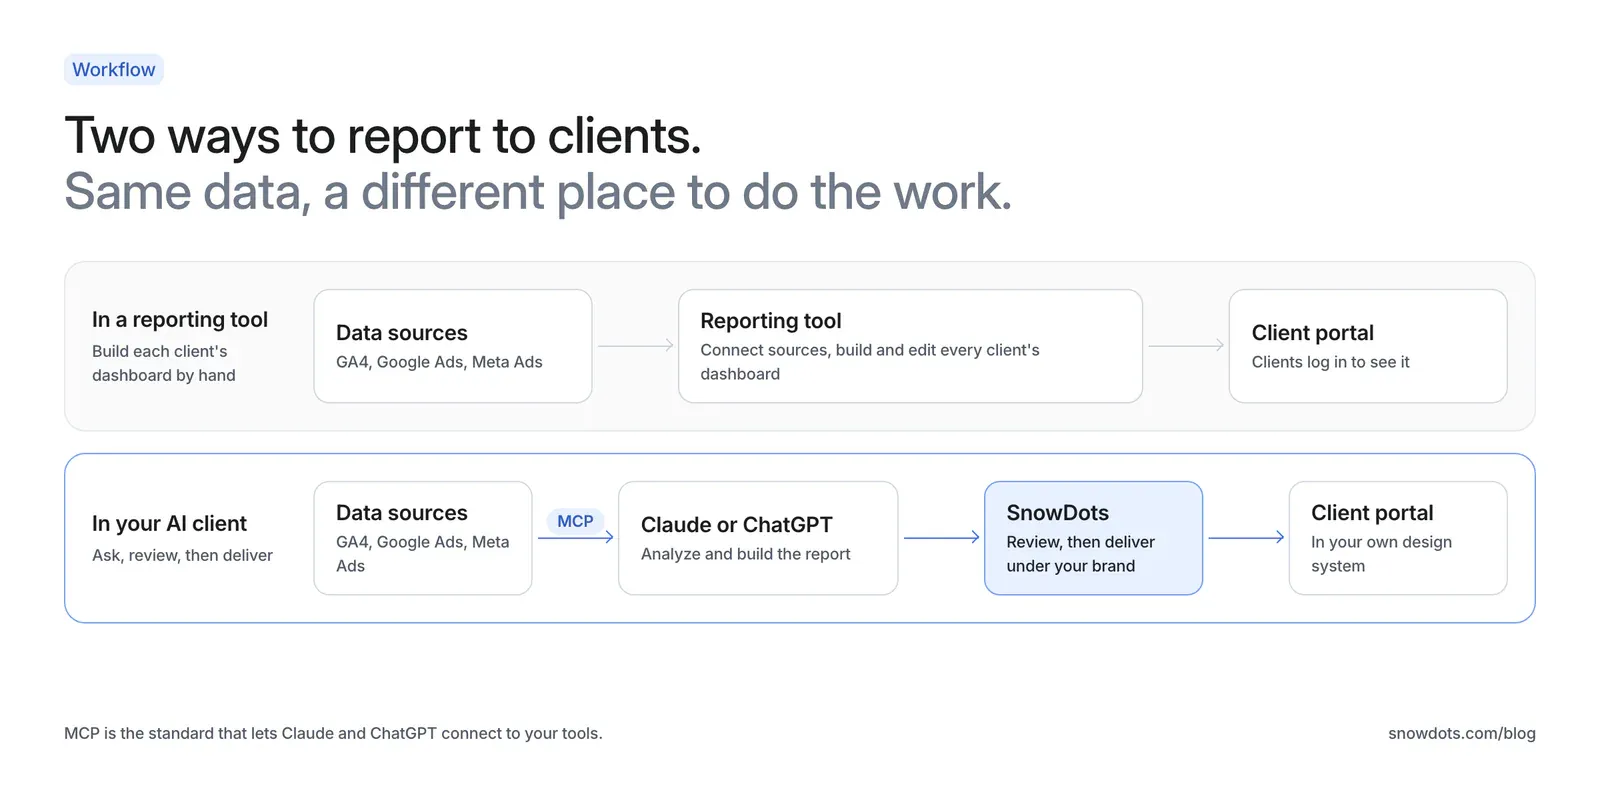Click the "Workflow" badge

point(114,70)
